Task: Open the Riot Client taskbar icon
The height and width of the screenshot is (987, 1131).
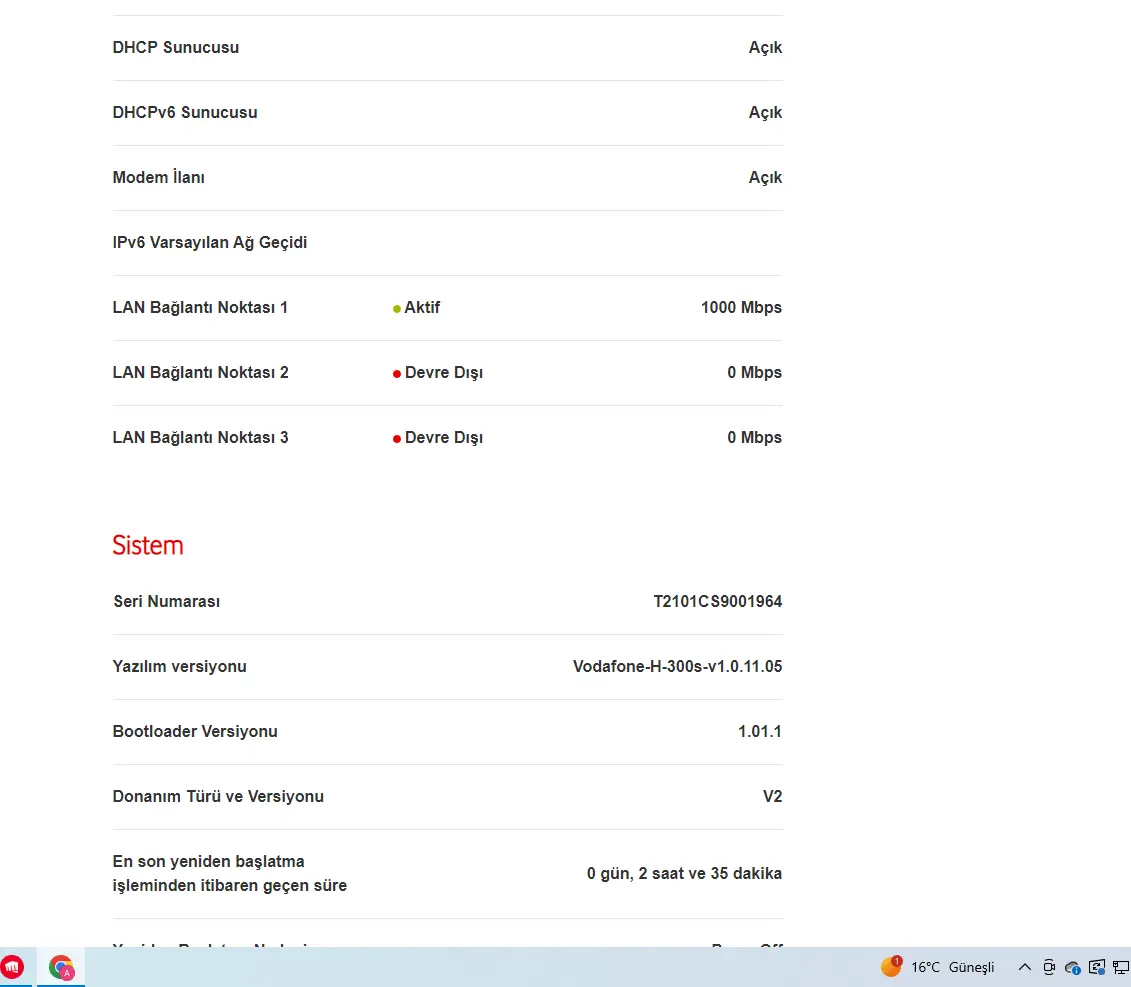Action: tap(12, 967)
